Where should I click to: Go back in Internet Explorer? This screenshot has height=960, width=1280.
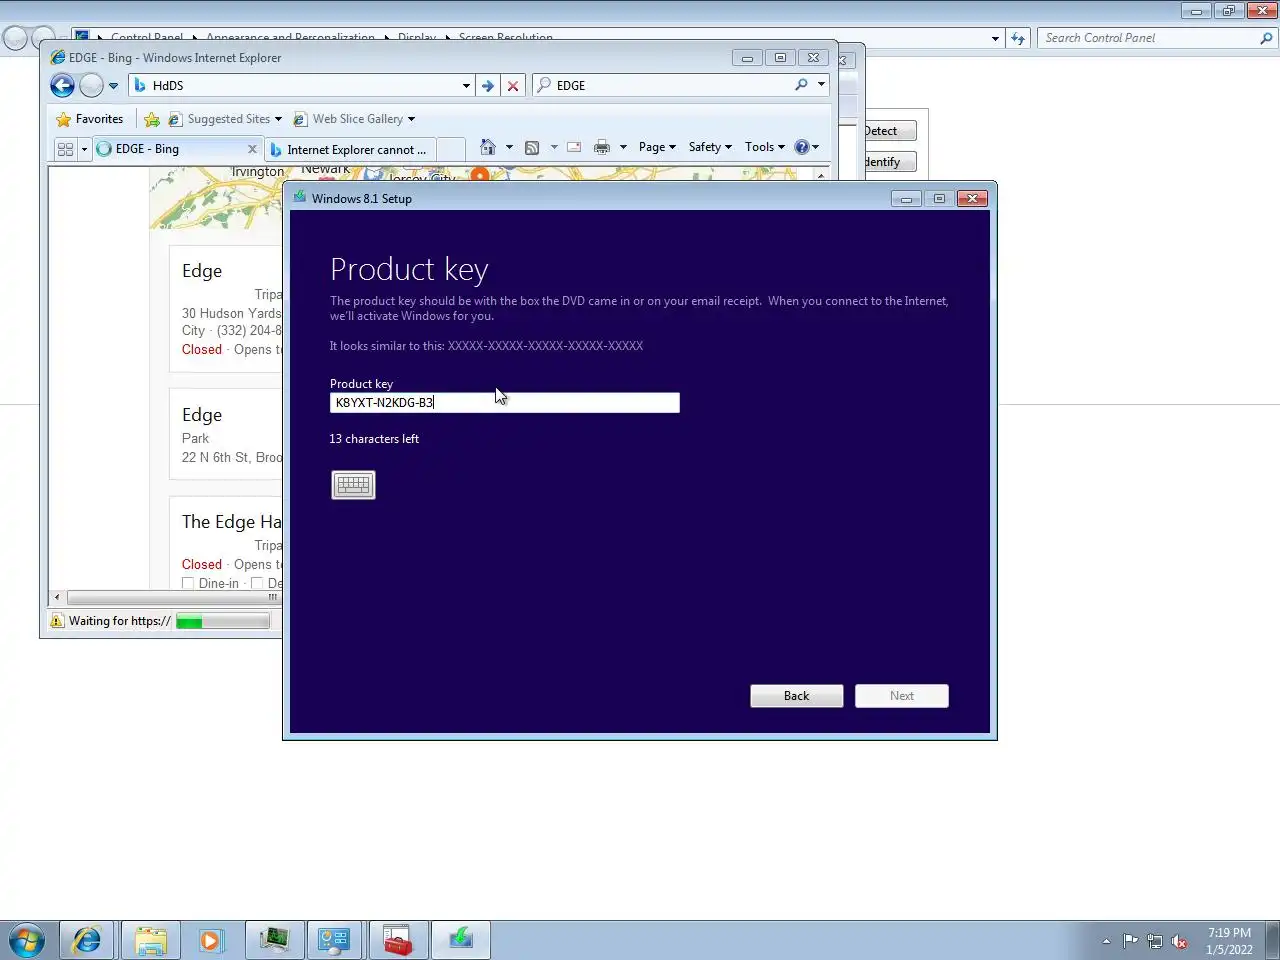tap(62, 85)
